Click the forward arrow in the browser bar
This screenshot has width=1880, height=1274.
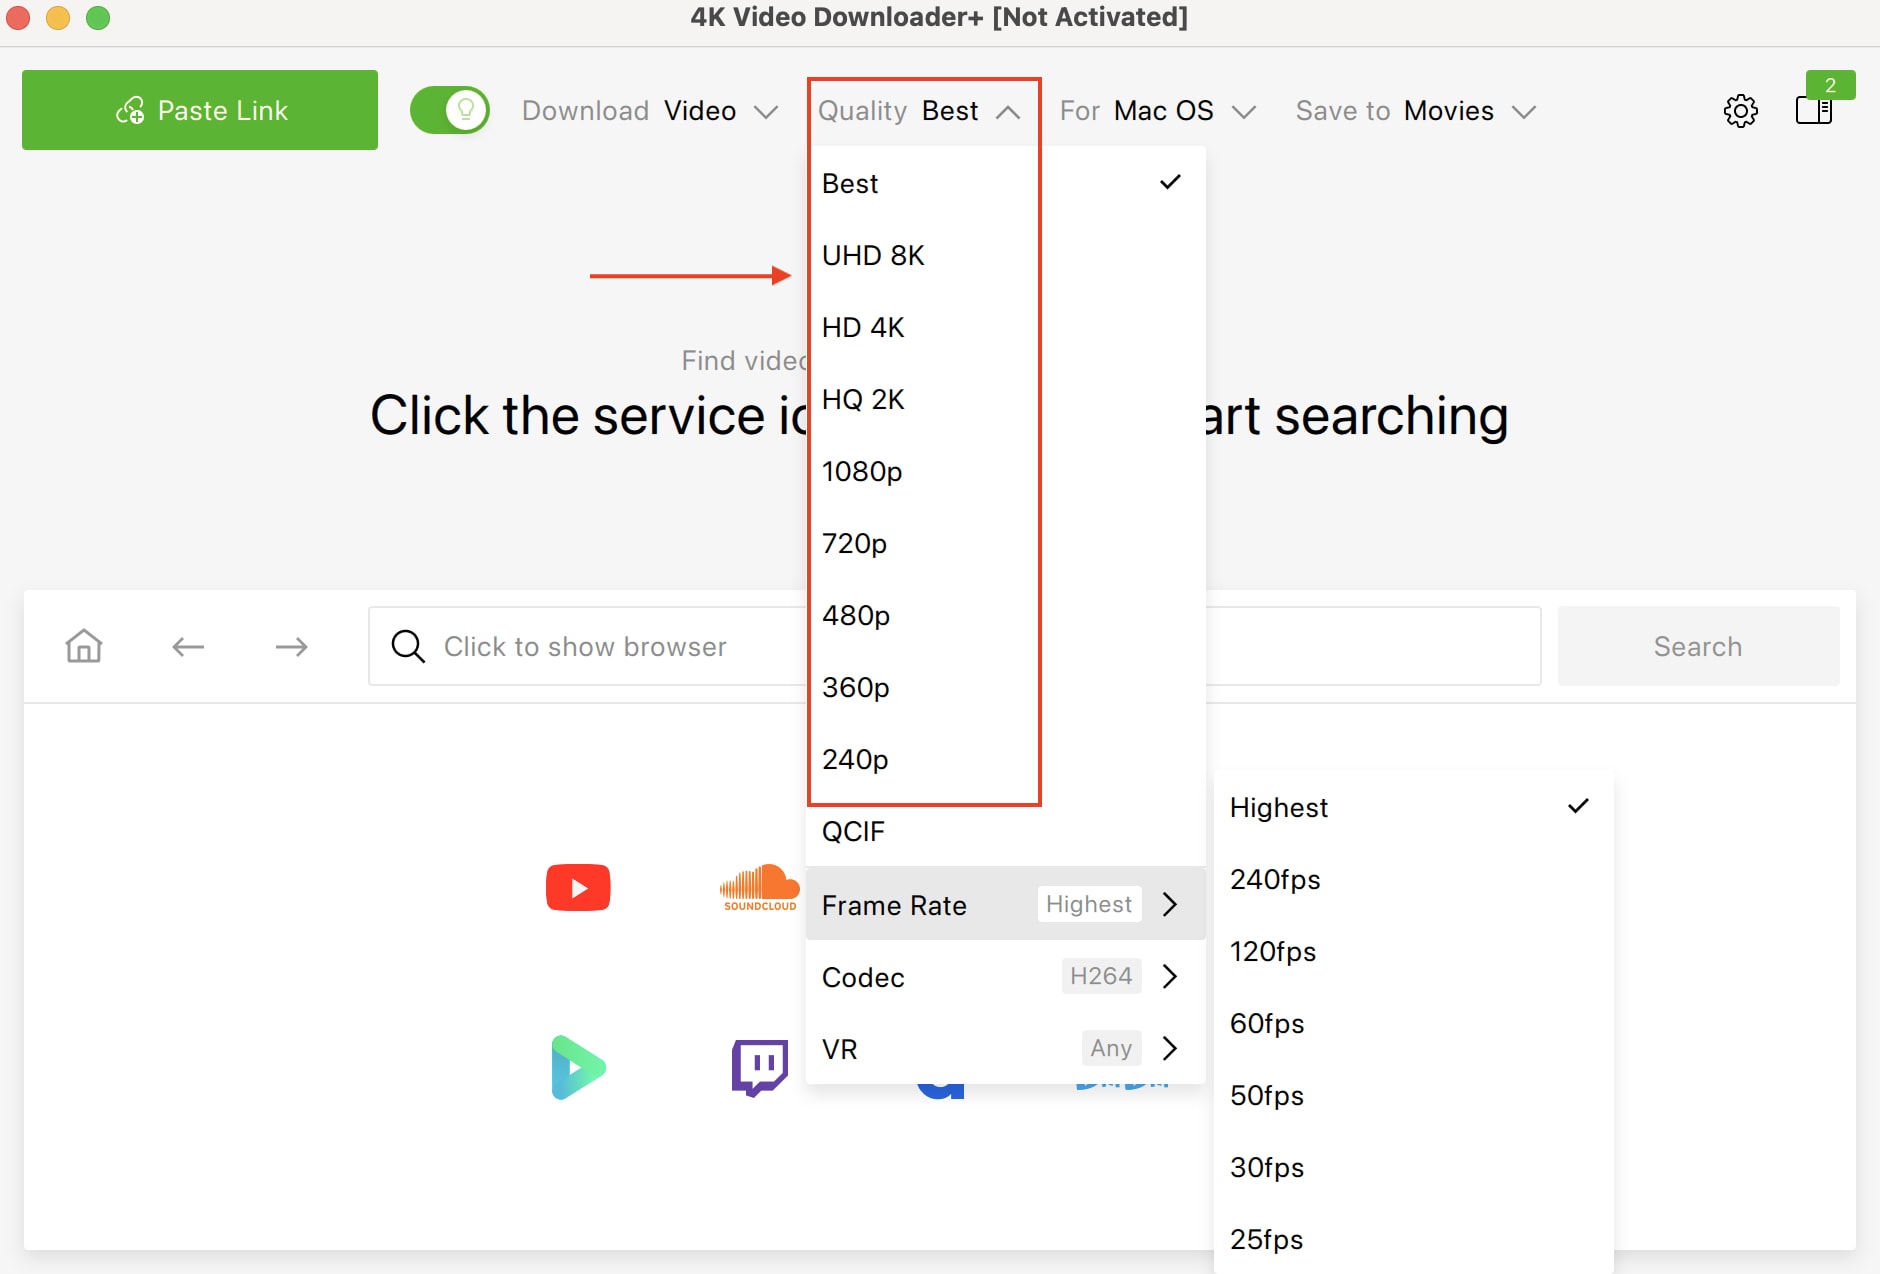[291, 646]
